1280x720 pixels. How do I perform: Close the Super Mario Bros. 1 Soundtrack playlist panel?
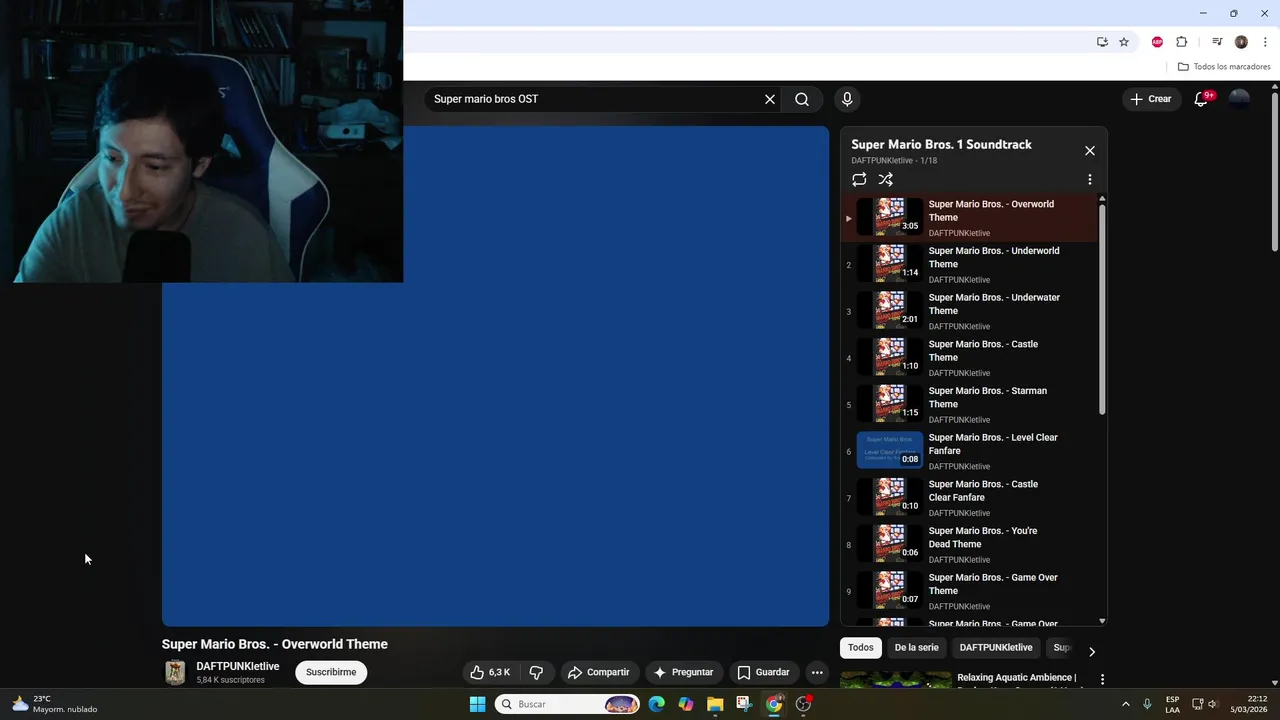1090,151
